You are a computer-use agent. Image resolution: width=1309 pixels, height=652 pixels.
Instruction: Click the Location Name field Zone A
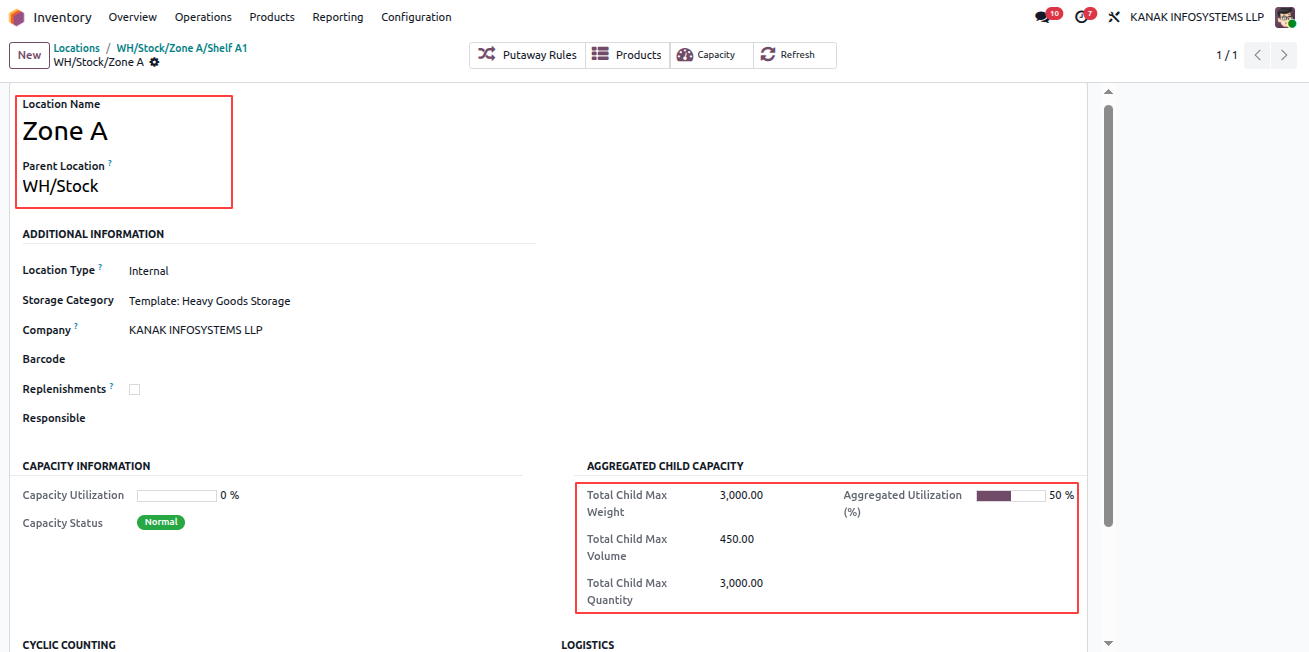[x=65, y=131]
